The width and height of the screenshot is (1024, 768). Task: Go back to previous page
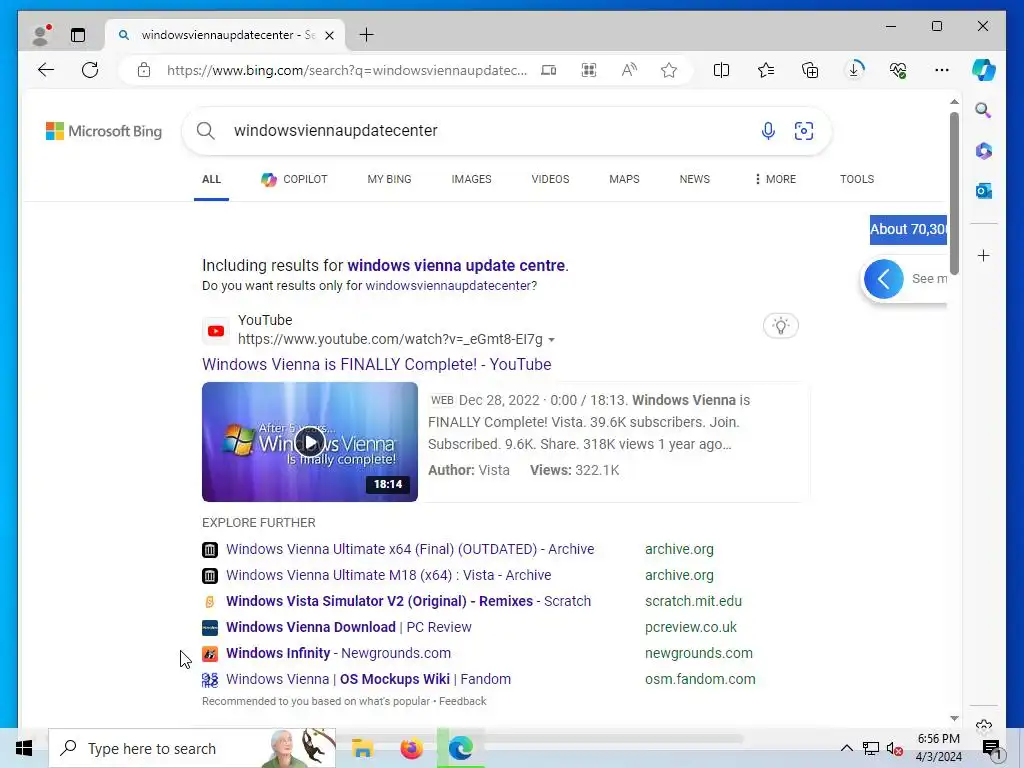[x=46, y=70]
